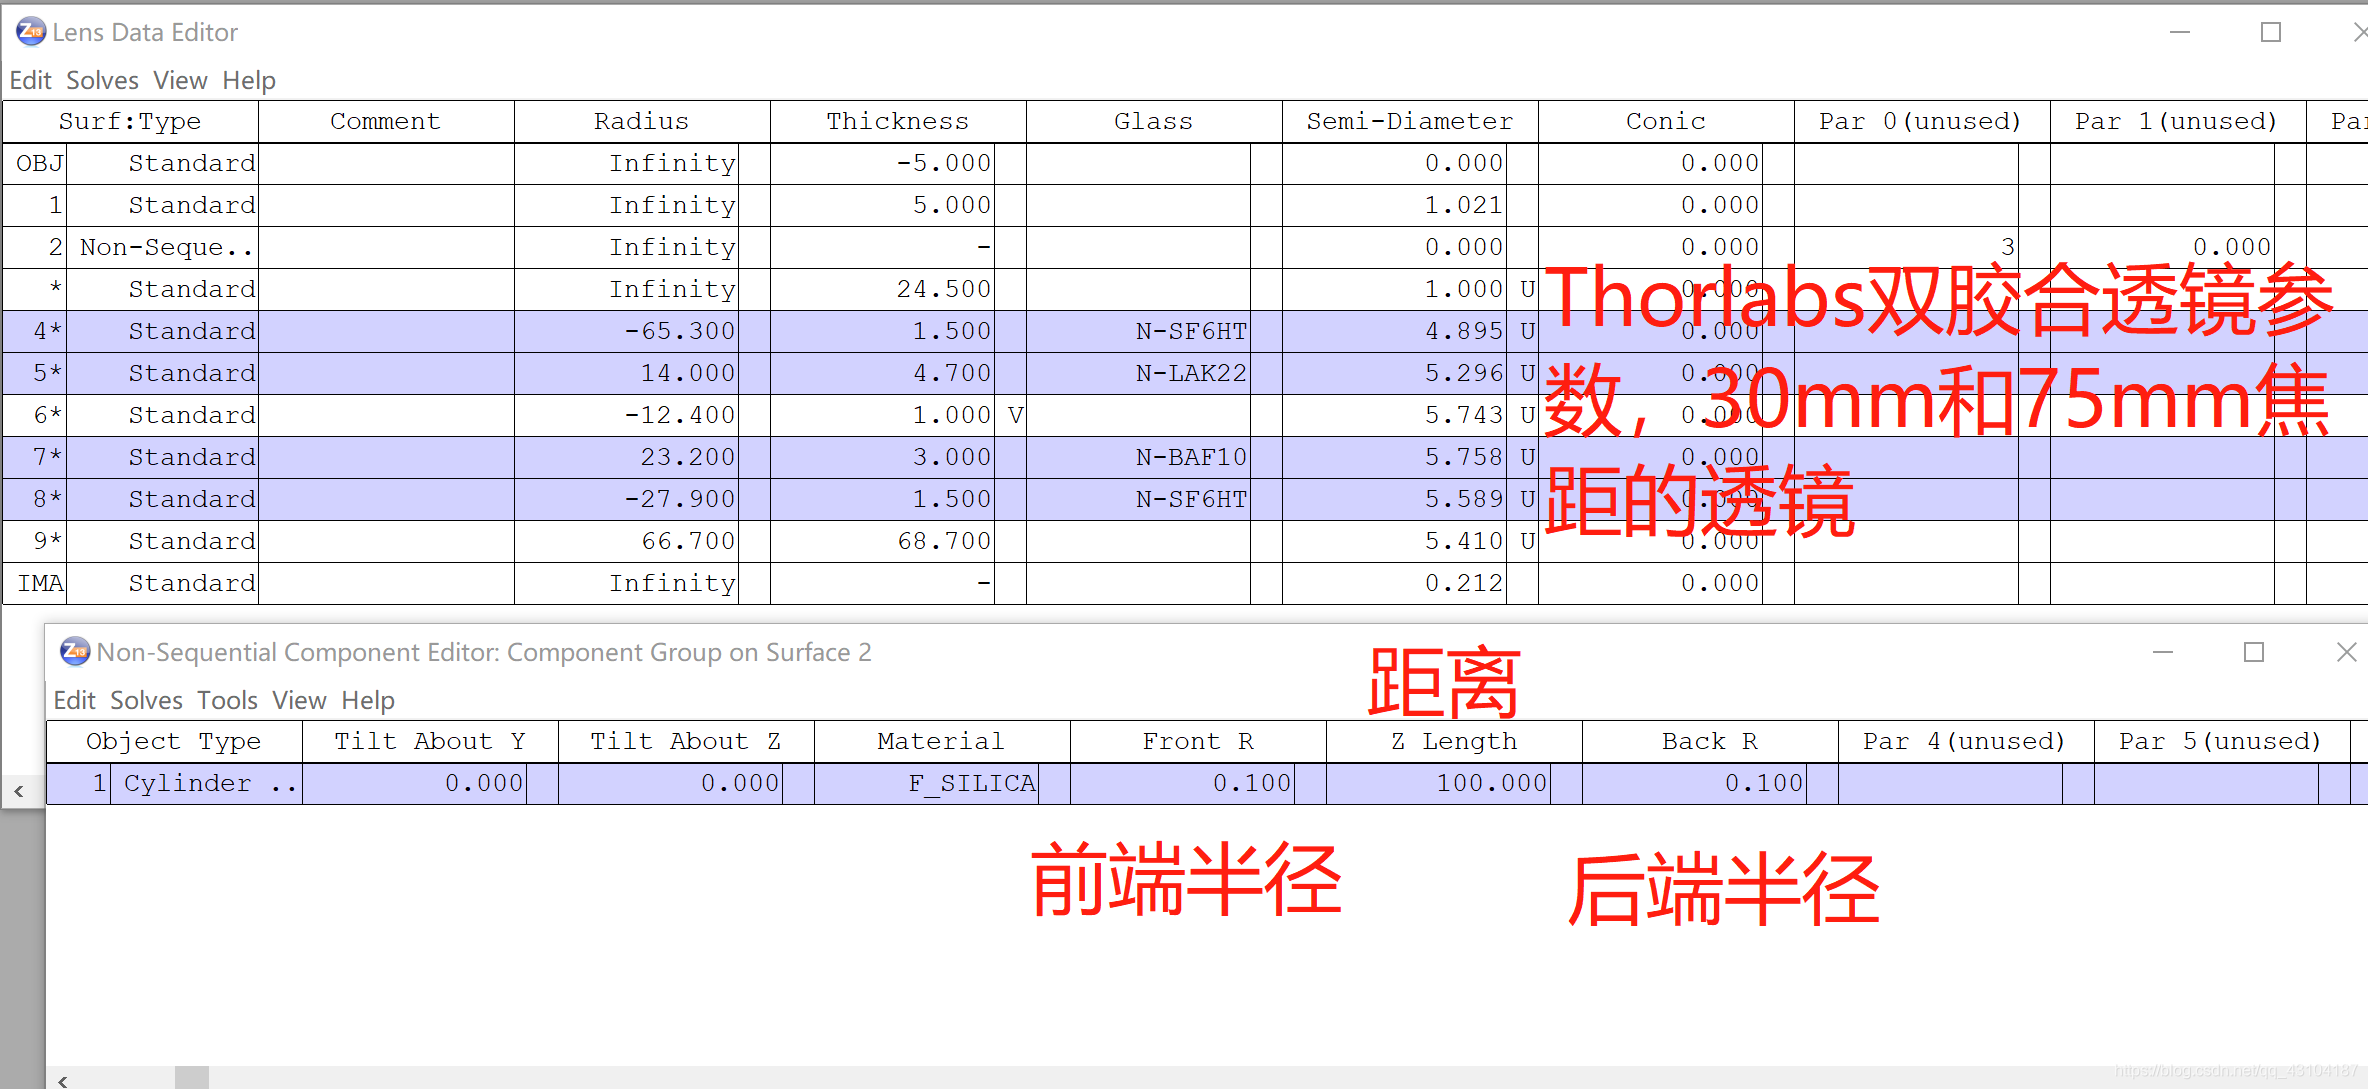The image size is (2368, 1089).
Task: Click surface 1 semi-diameter cell 1.021
Action: [1395, 205]
